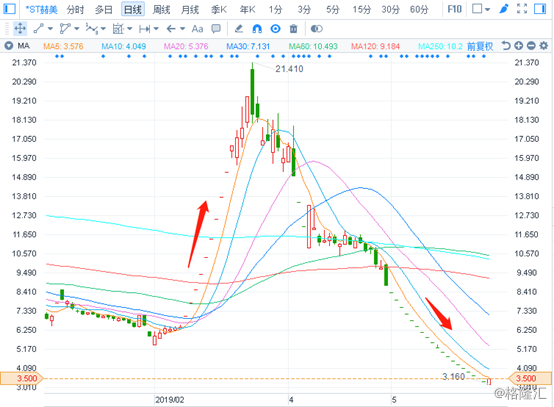This screenshot has height=407, width=554.
Task: Switch to the 分时 intraday tab
Action: [x=75, y=10]
